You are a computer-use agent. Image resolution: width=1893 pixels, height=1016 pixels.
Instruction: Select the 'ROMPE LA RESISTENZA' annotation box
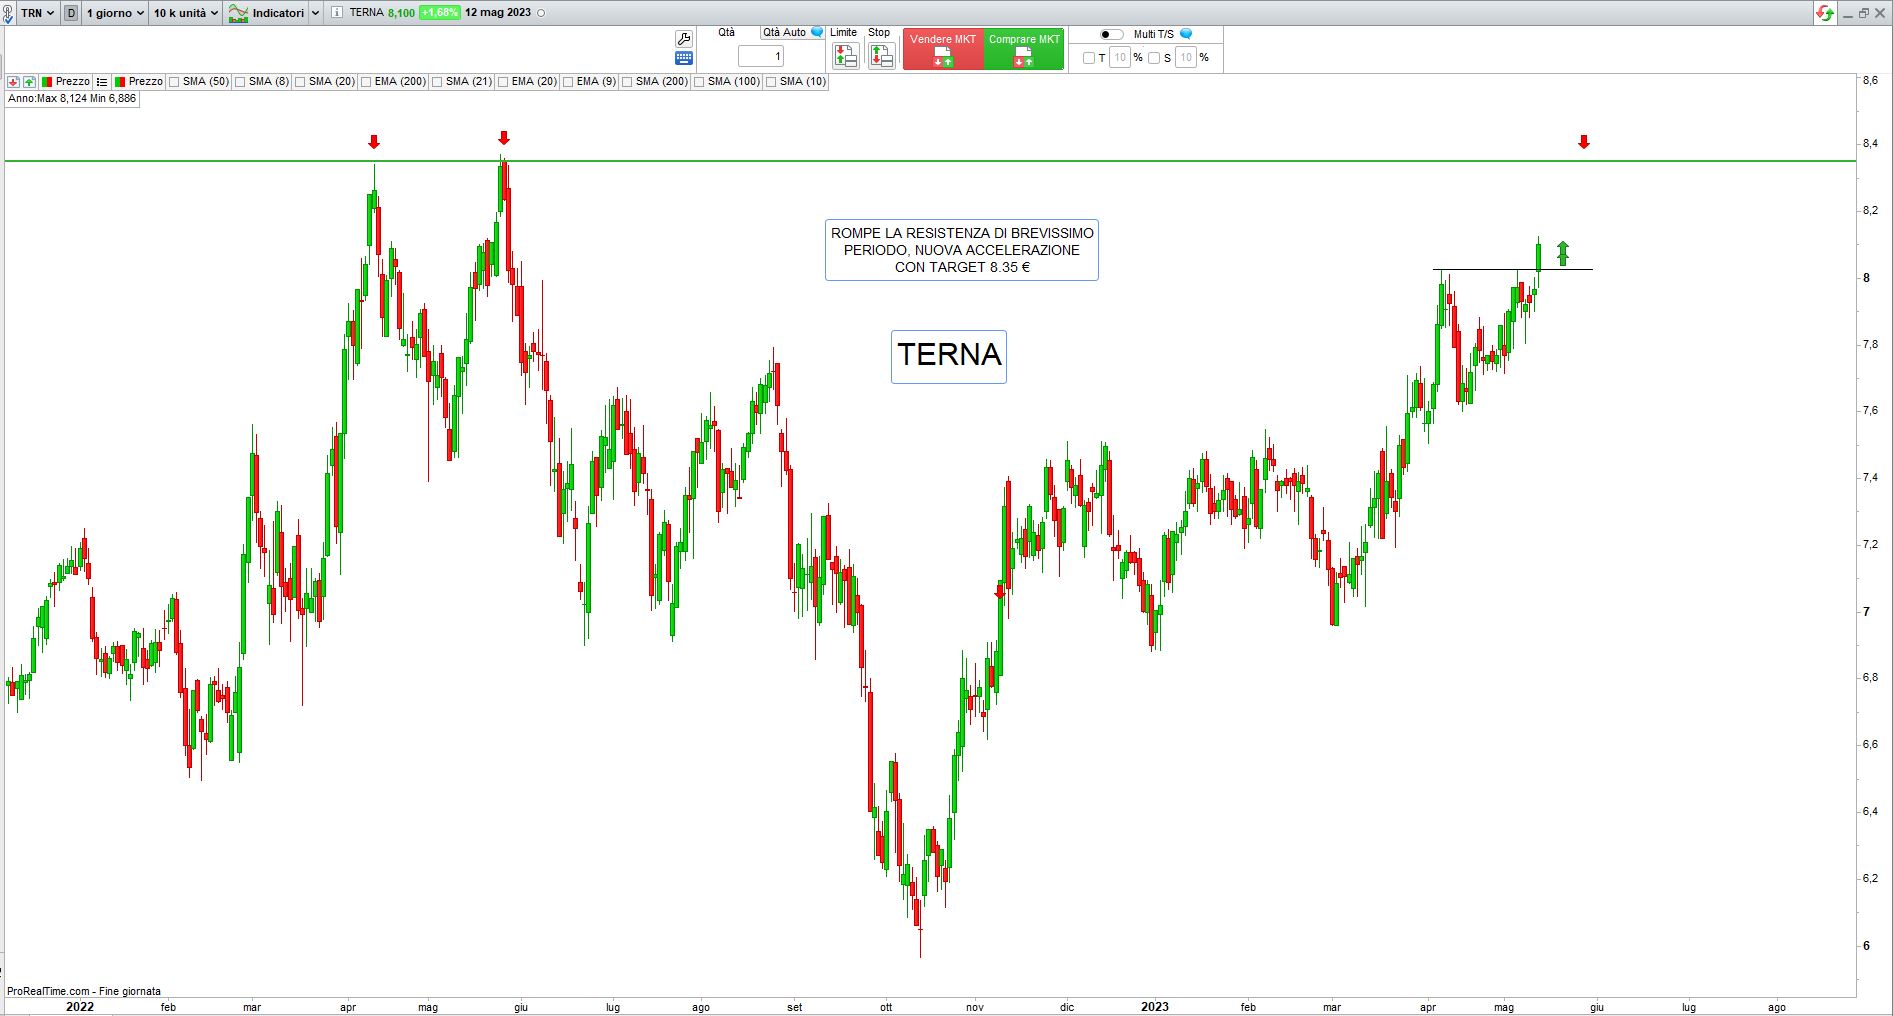[962, 250]
